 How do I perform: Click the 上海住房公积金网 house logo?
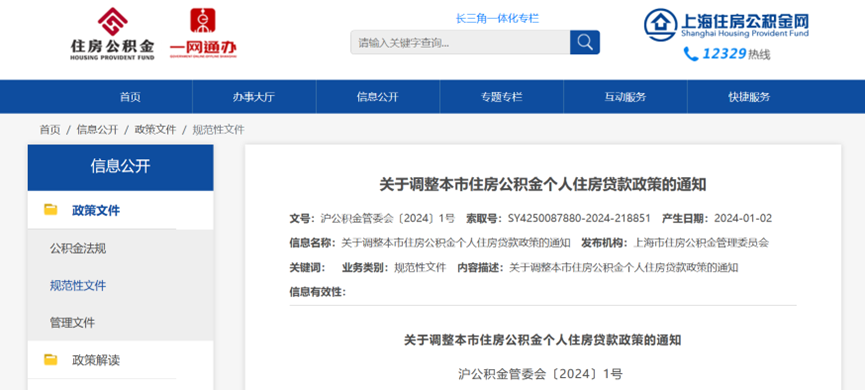pyautogui.click(x=661, y=25)
